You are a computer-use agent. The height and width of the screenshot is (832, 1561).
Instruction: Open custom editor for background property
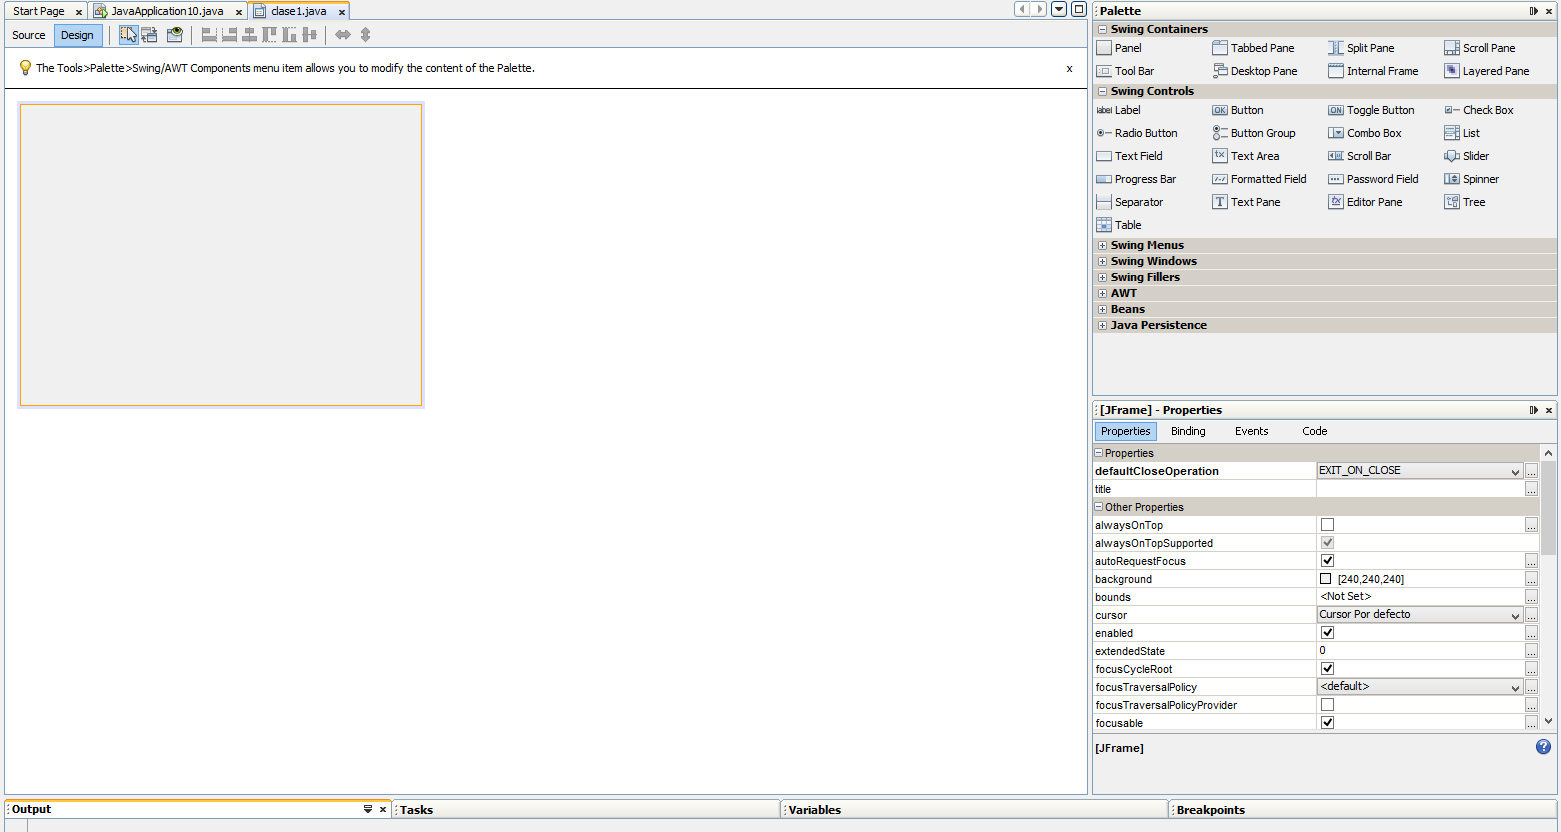(1531, 579)
